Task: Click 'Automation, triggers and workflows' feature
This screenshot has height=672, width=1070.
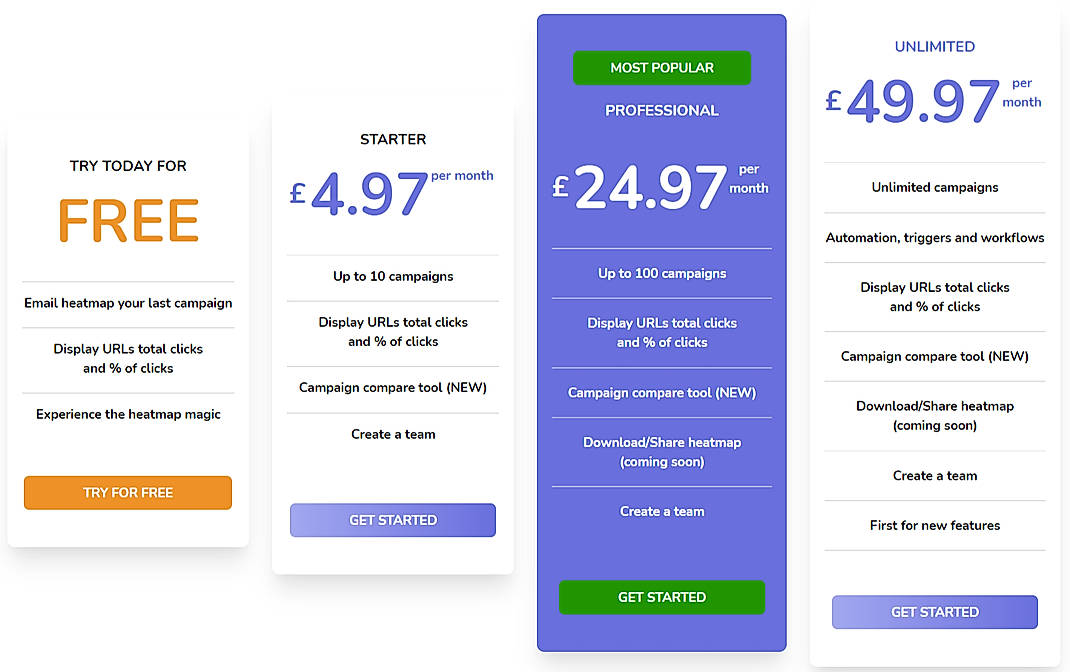Action: point(934,237)
